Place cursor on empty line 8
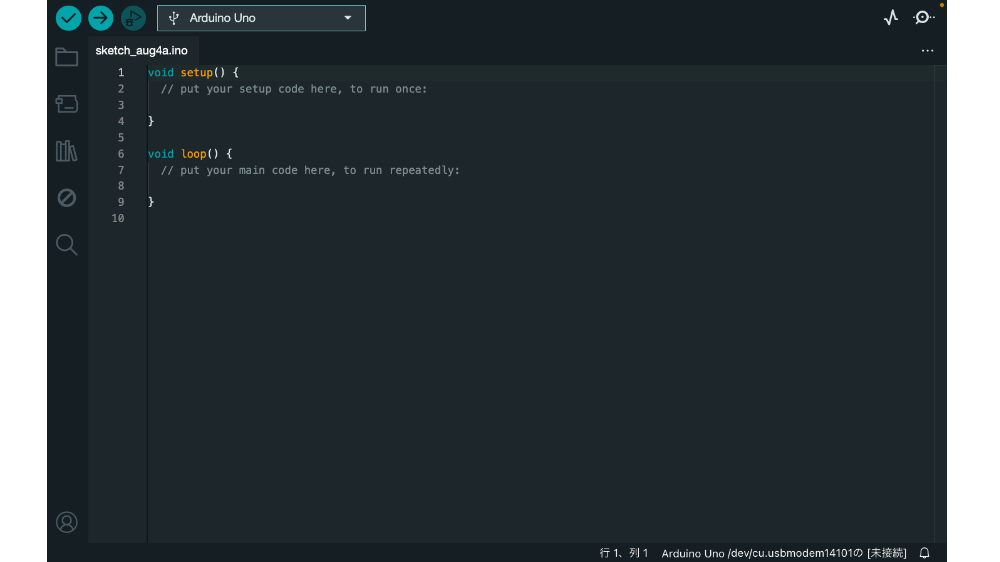Image resolution: width=1000 pixels, height=562 pixels. coord(541,186)
